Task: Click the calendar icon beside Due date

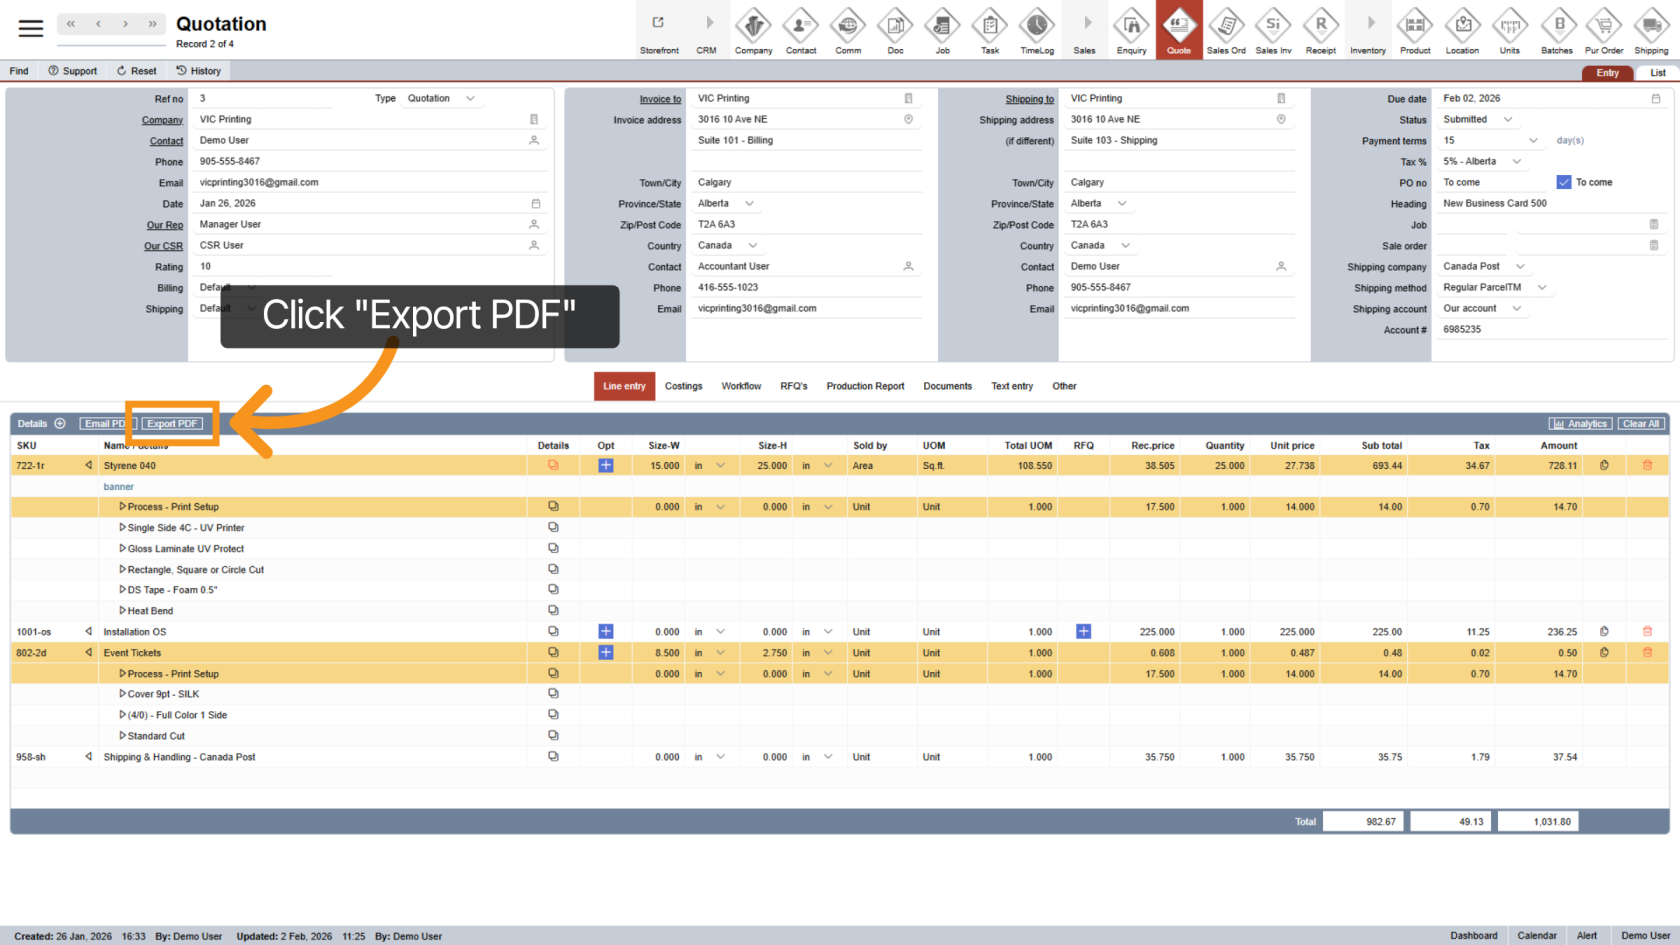Action: click(1655, 99)
